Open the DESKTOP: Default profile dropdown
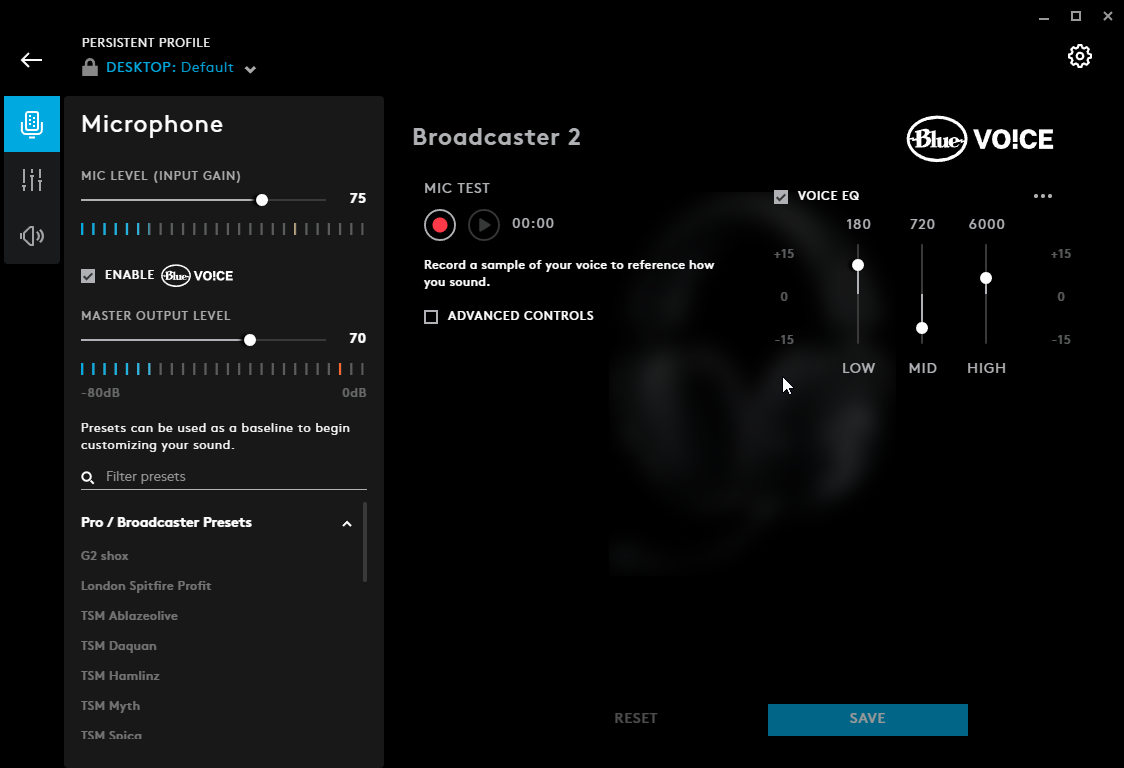 tap(250, 70)
